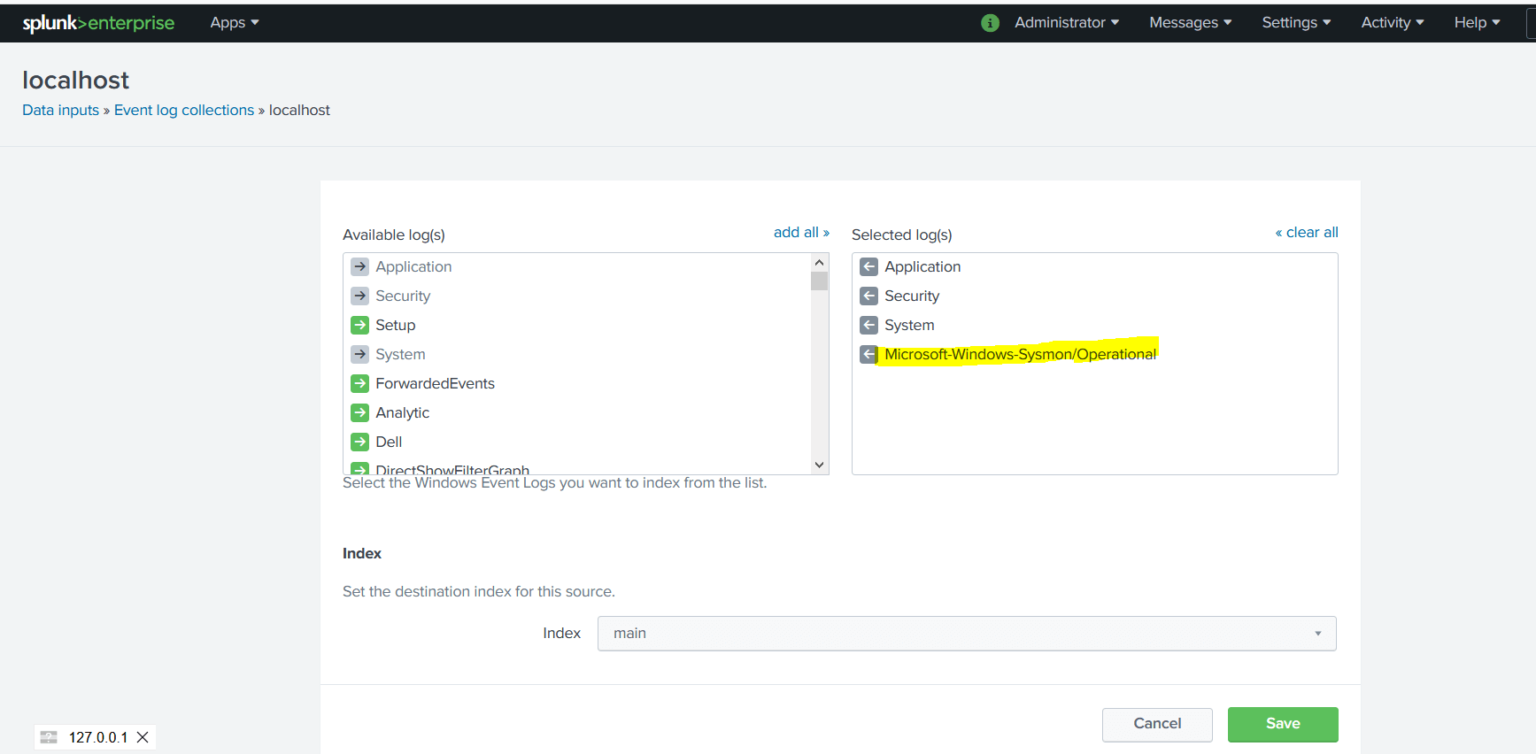Screen dimensions: 1536x754
Task: Add the Dell log via its arrow icon
Action: coord(360,441)
